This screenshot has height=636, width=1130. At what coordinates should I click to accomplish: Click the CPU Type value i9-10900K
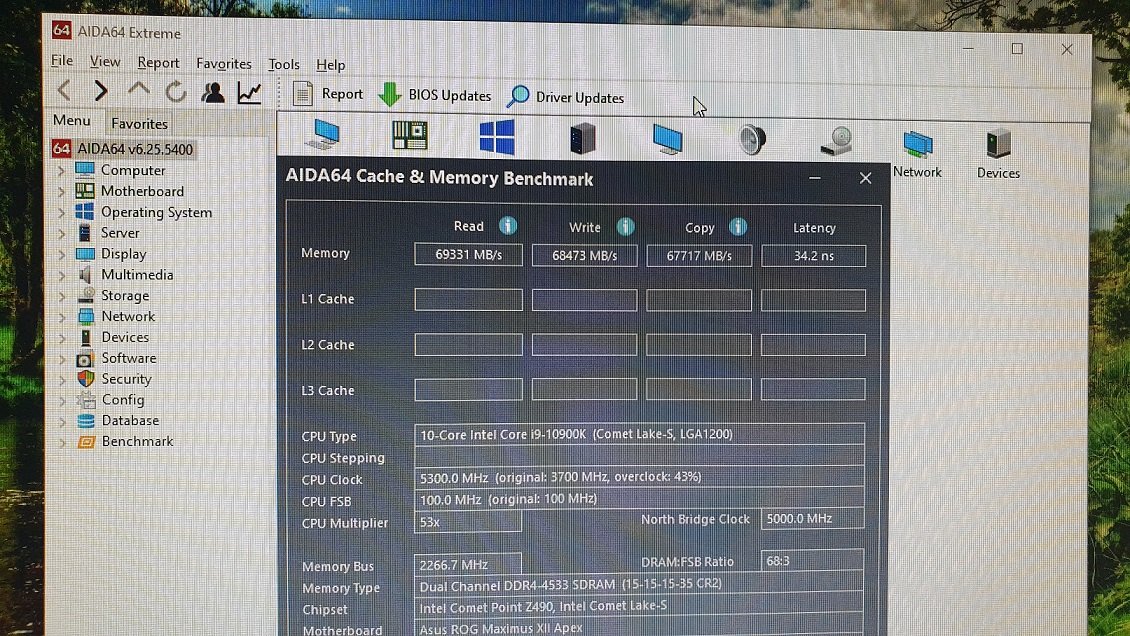pos(639,434)
